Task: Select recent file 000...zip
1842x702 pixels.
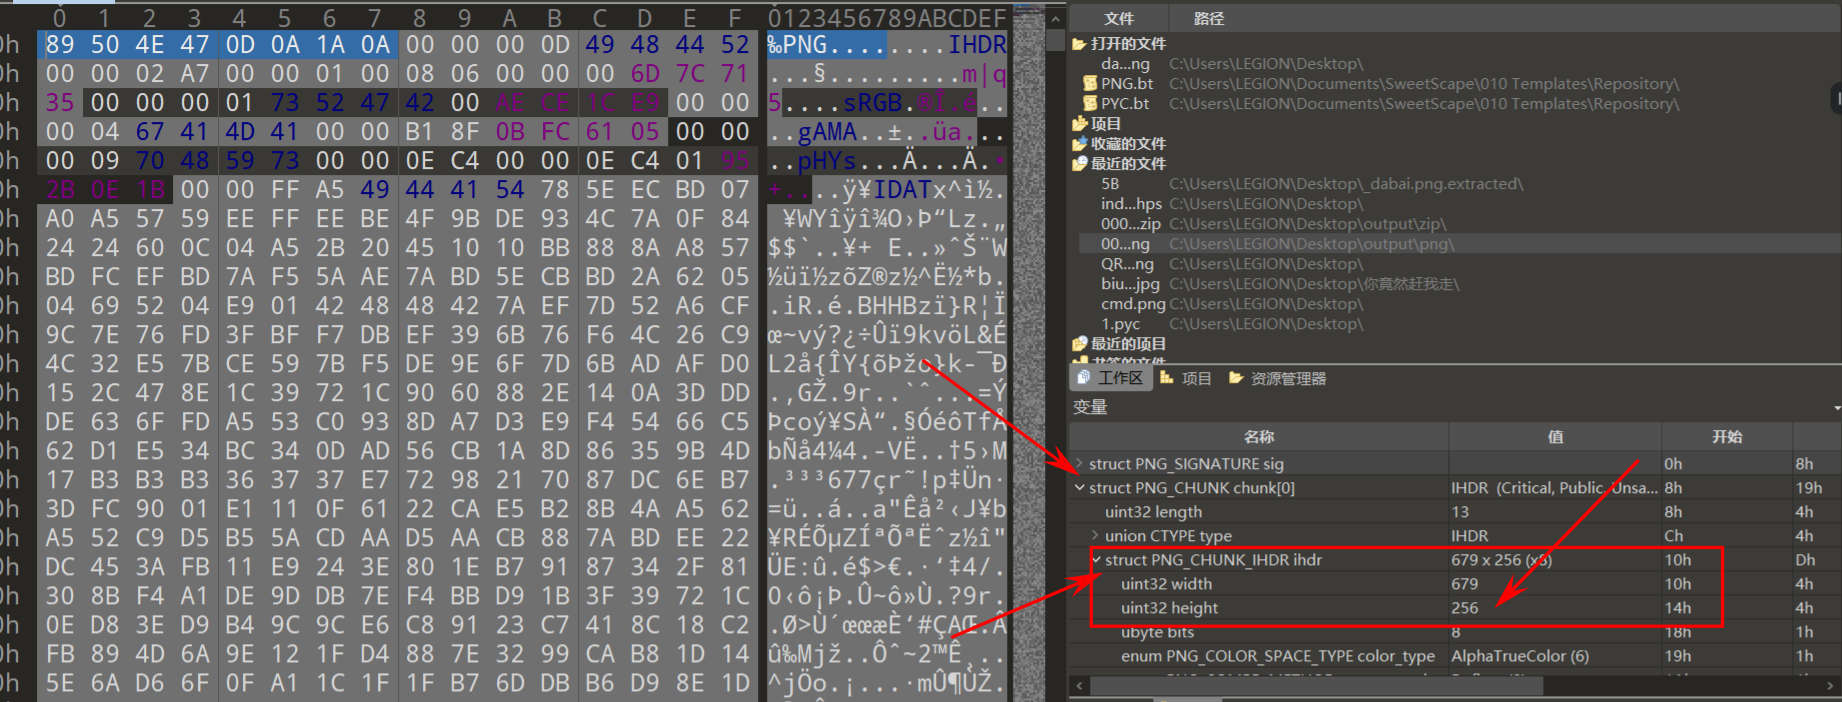Action: pos(1455,224)
